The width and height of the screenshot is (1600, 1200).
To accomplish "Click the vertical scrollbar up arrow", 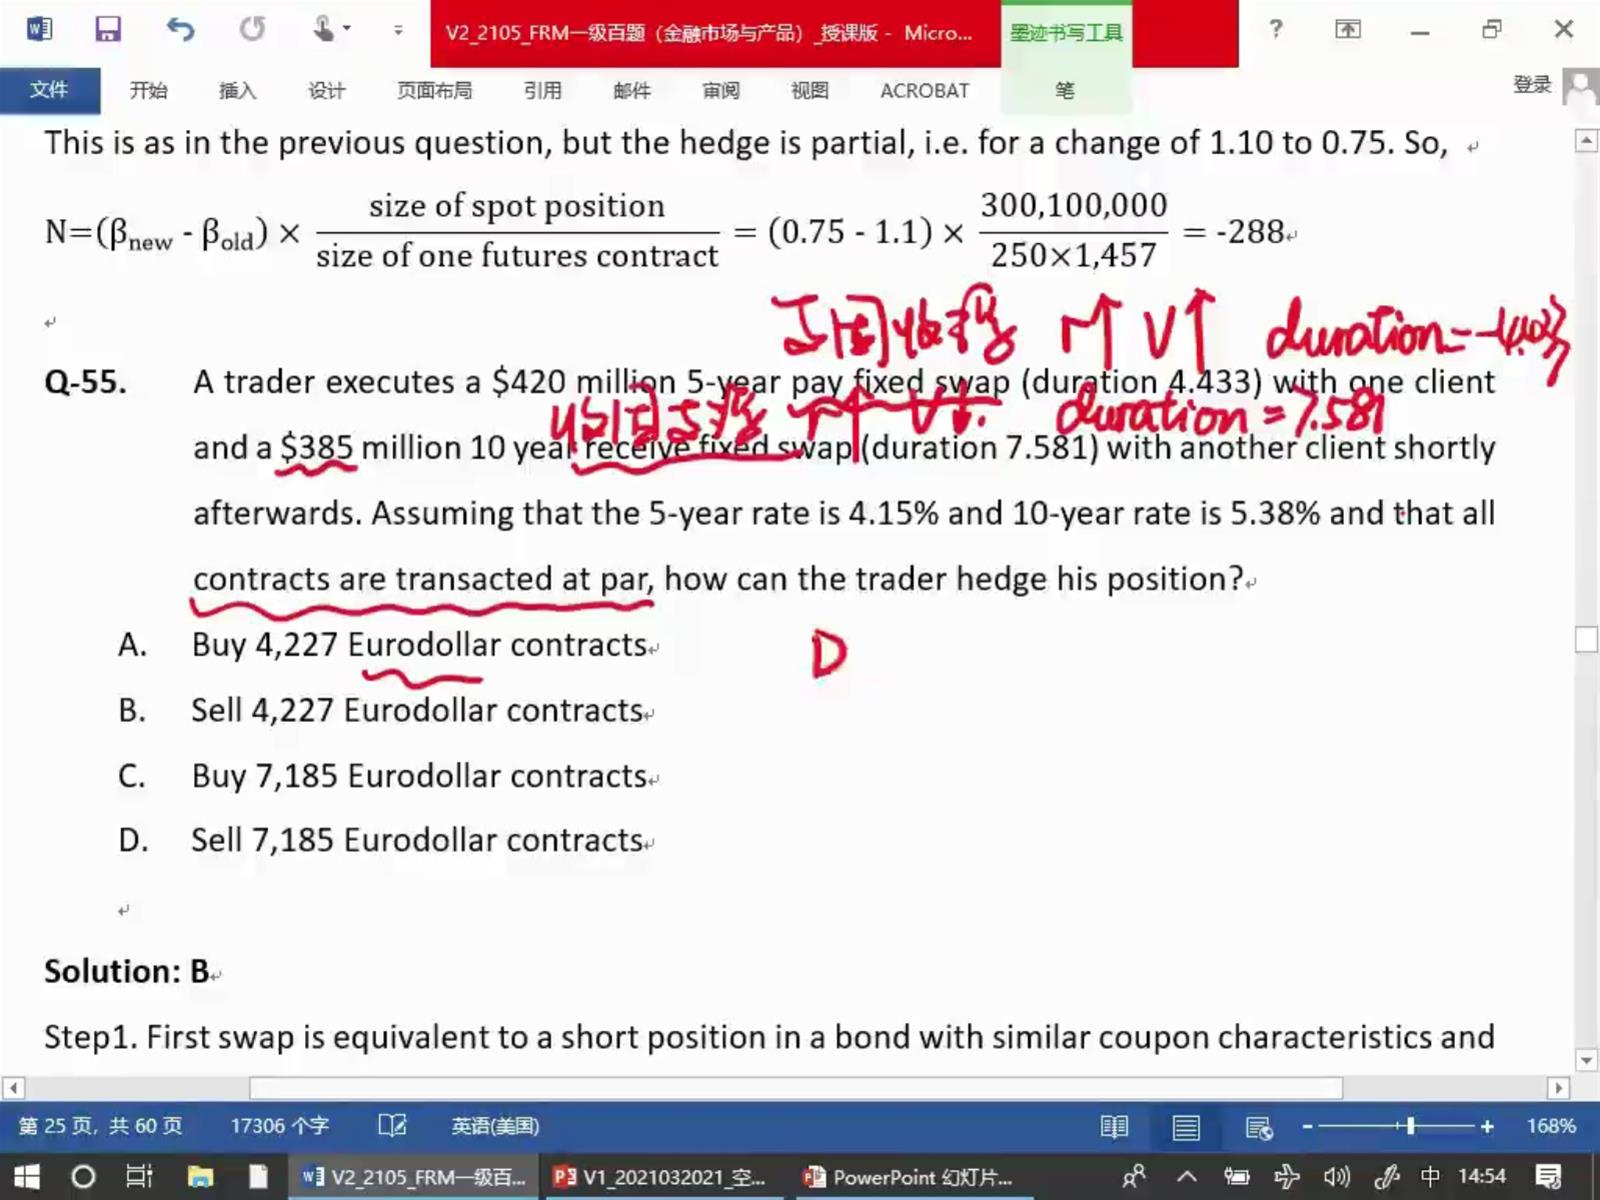I will pyautogui.click(x=1586, y=141).
